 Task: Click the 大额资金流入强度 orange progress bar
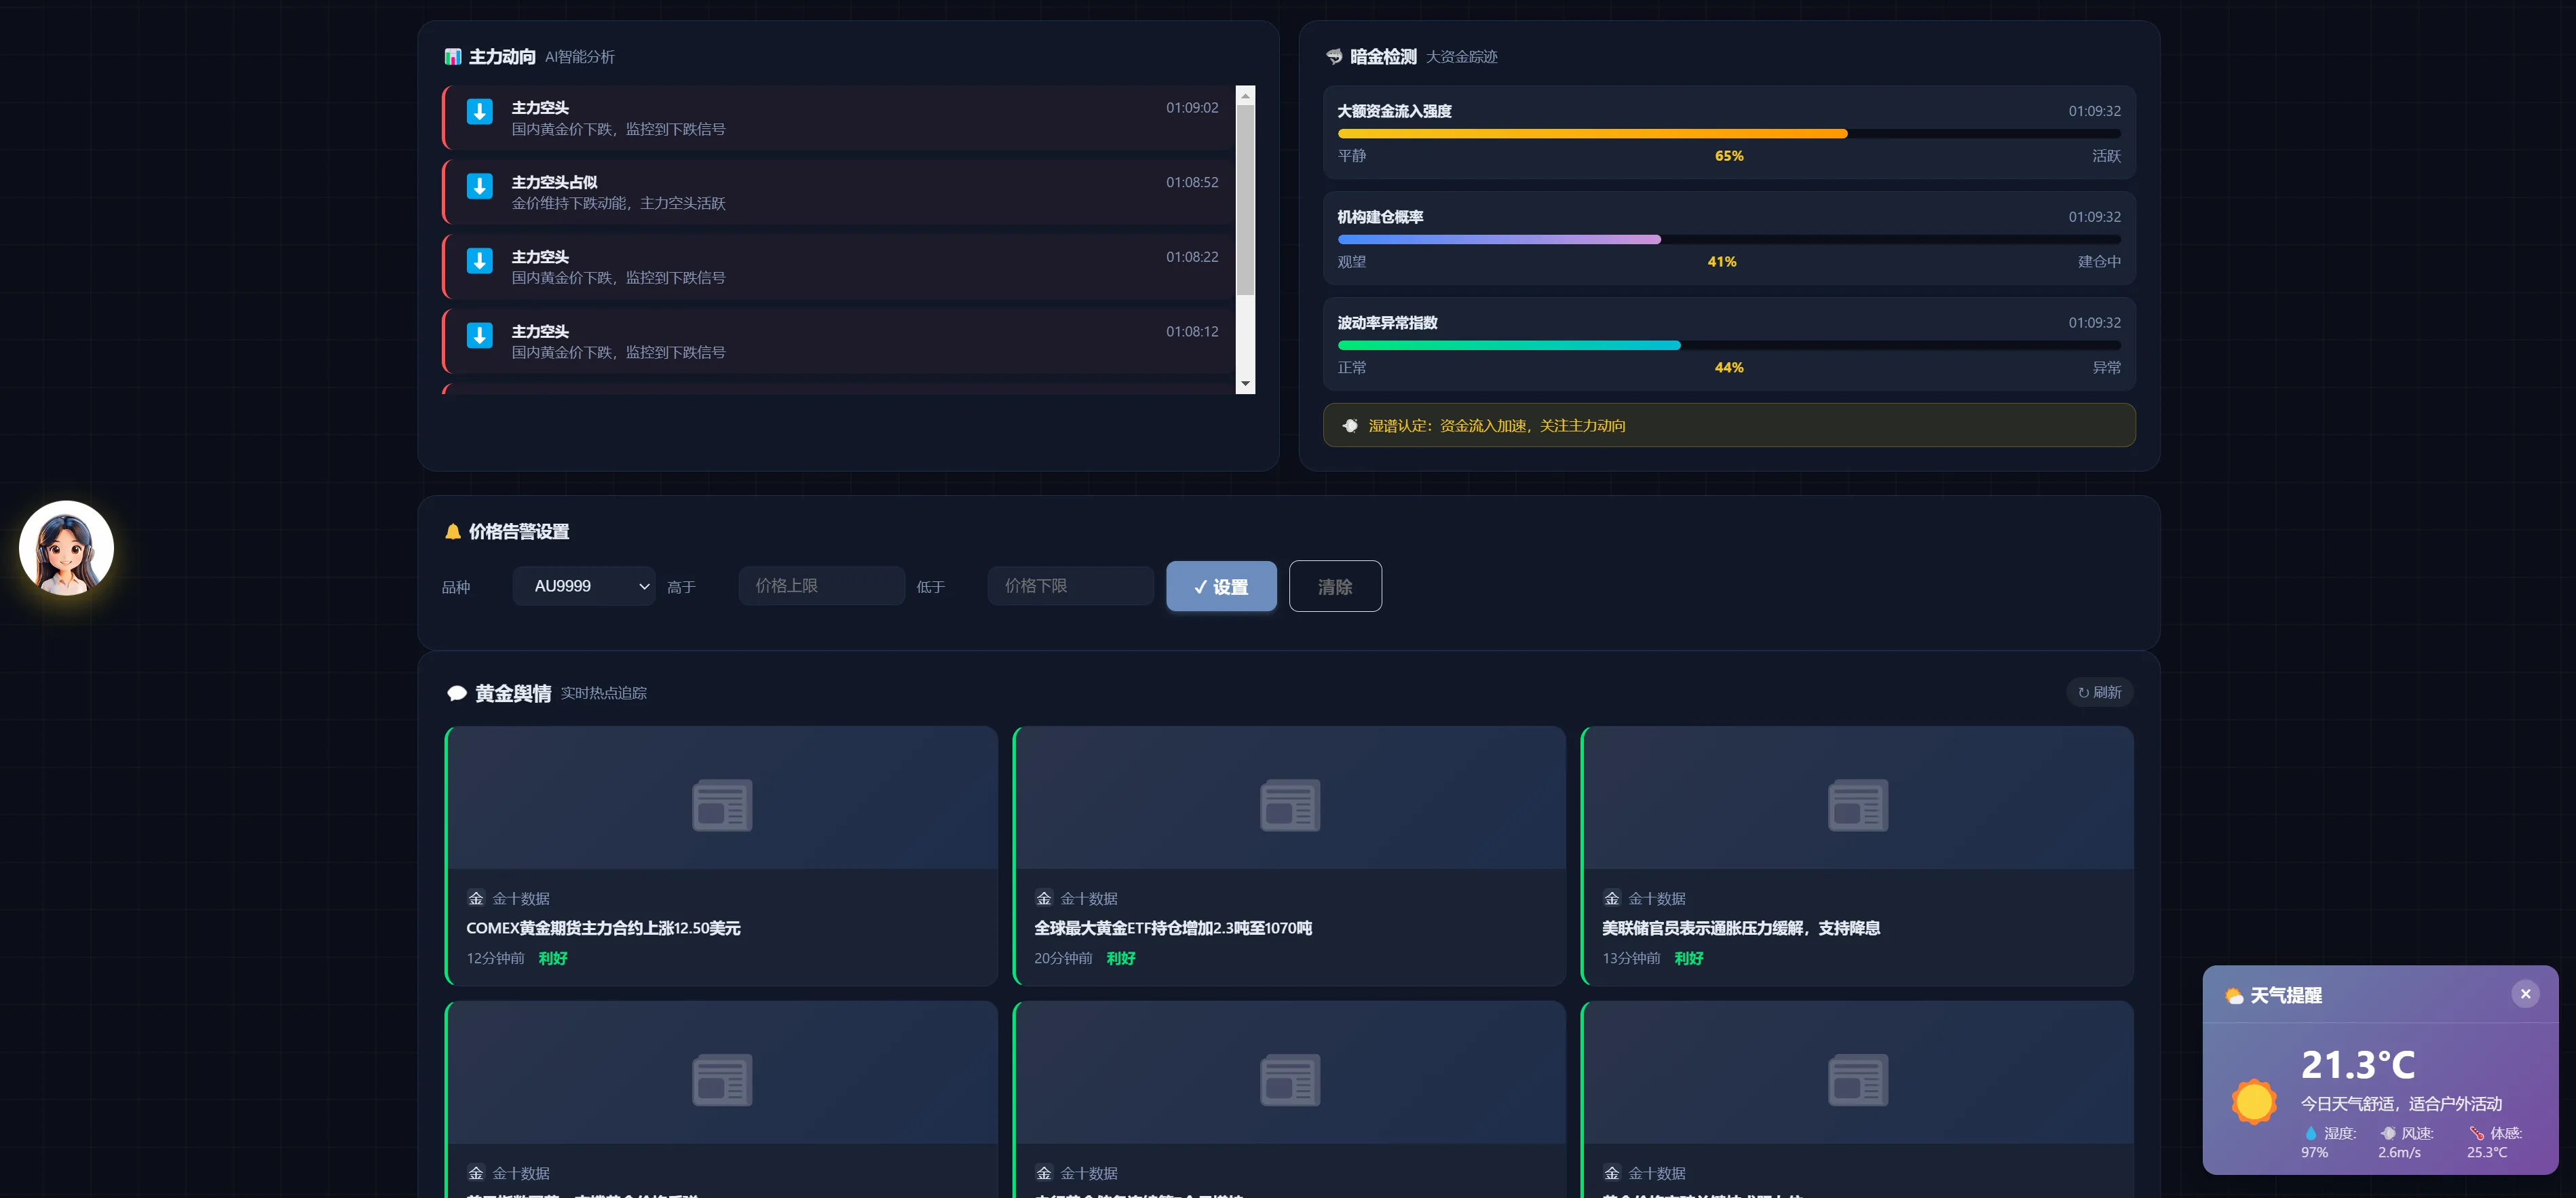[1592, 134]
